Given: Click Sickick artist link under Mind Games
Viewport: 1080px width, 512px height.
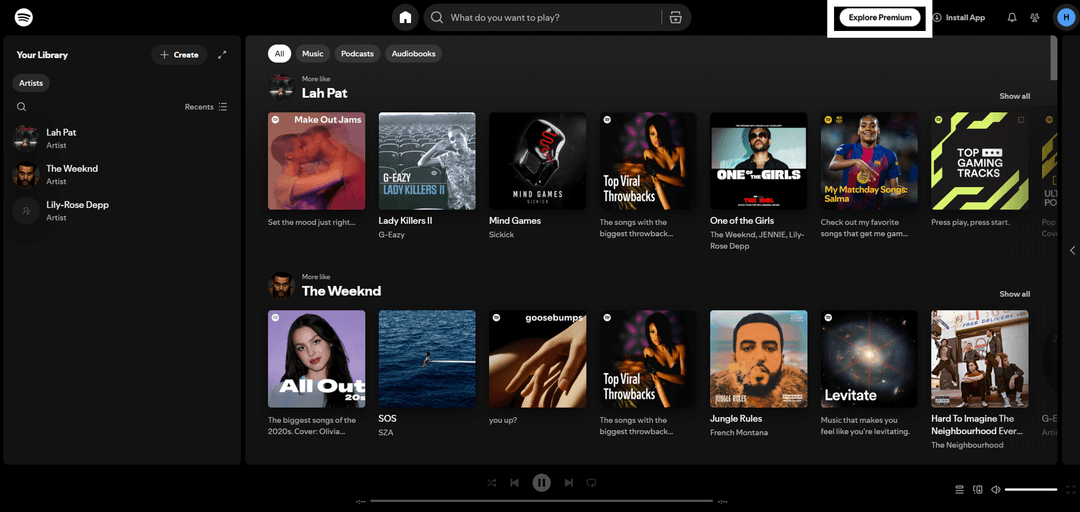Looking at the screenshot, I should click(501, 235).
